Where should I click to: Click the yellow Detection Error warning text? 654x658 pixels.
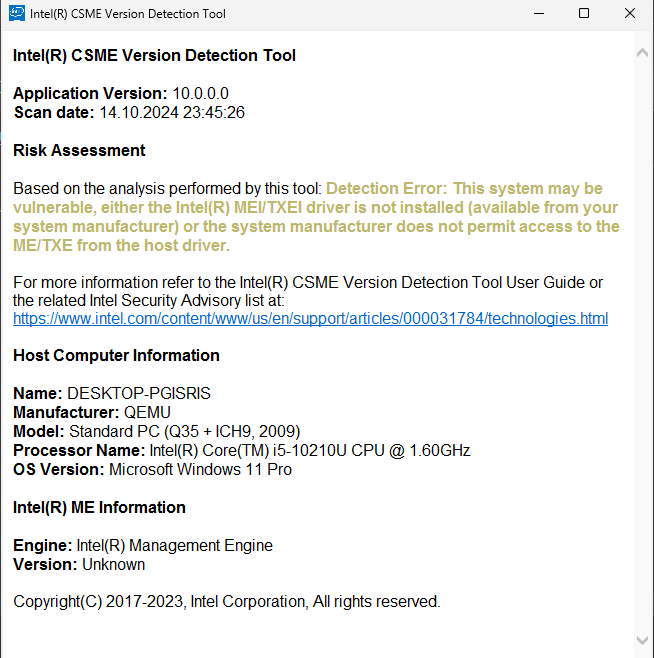[316, 217]
